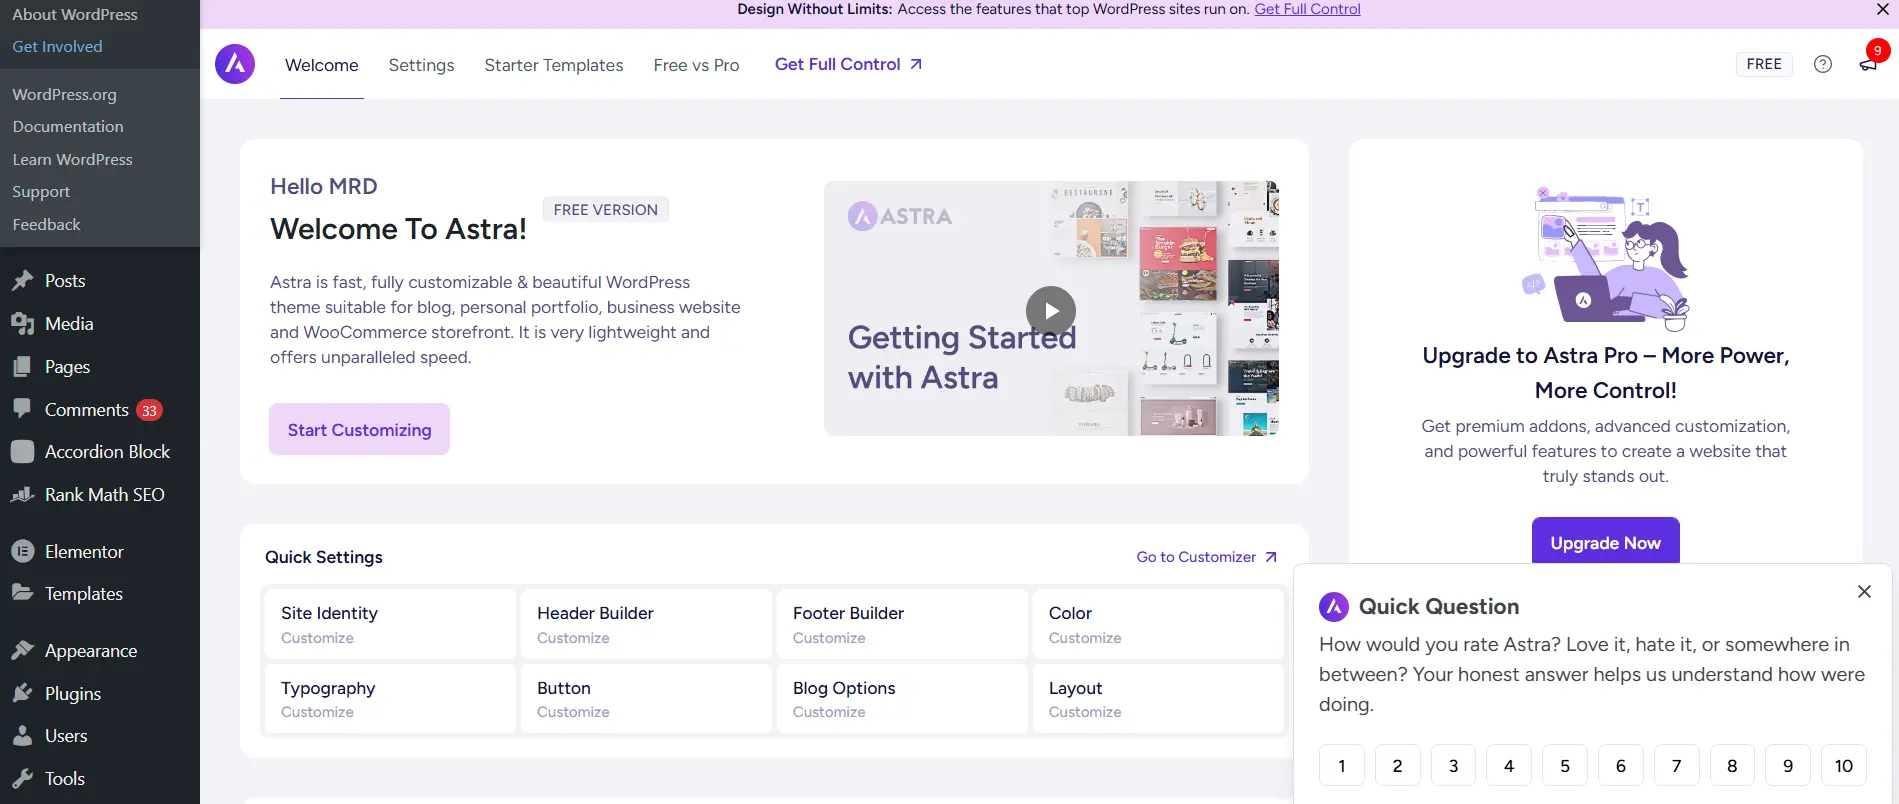Open Button quick setting
Viewport: 1899px width, 804px height.
click(646, 698)
